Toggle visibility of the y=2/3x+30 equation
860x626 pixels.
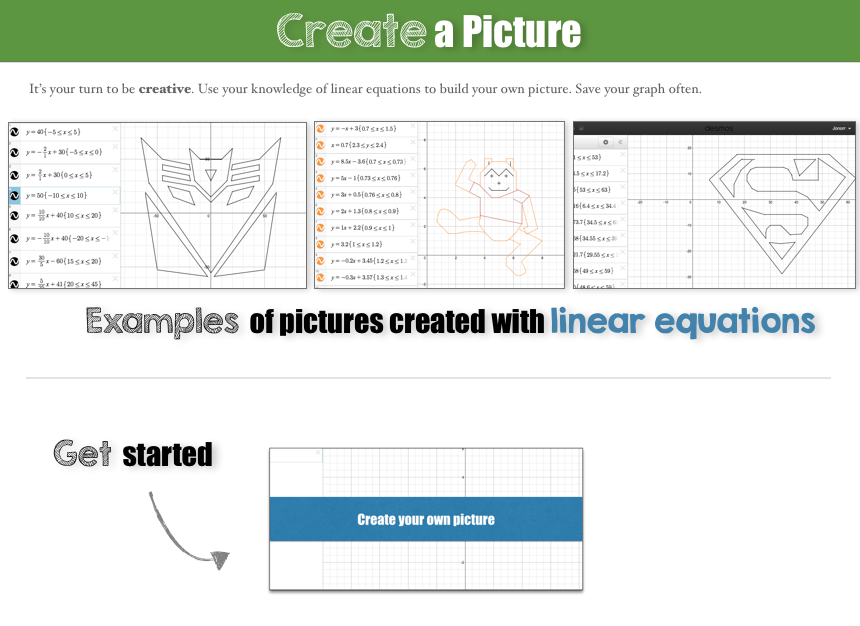[14, 174]
